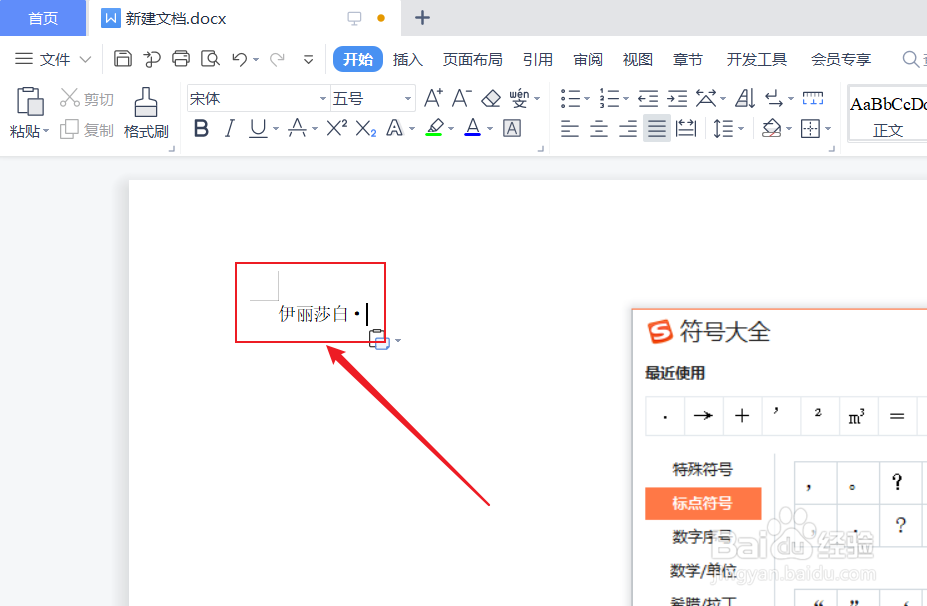Screen dimensions: 927x606
Task: Toggle the character border option
Action: tap(511, 128)
